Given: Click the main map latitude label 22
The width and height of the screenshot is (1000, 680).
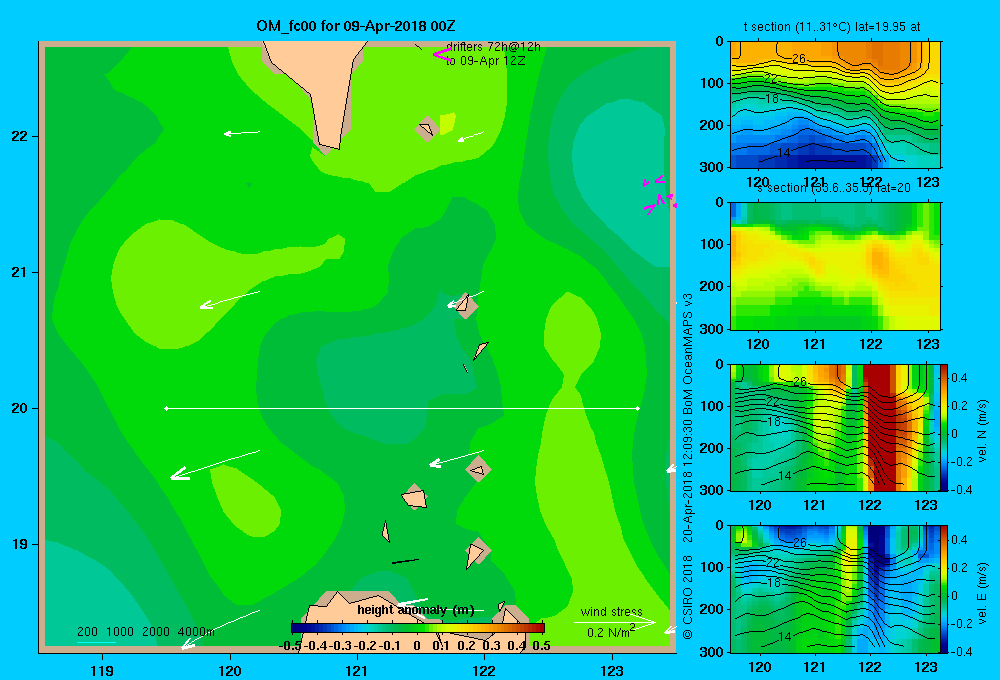Looking at the screenshot, I should tap(20, 136).
